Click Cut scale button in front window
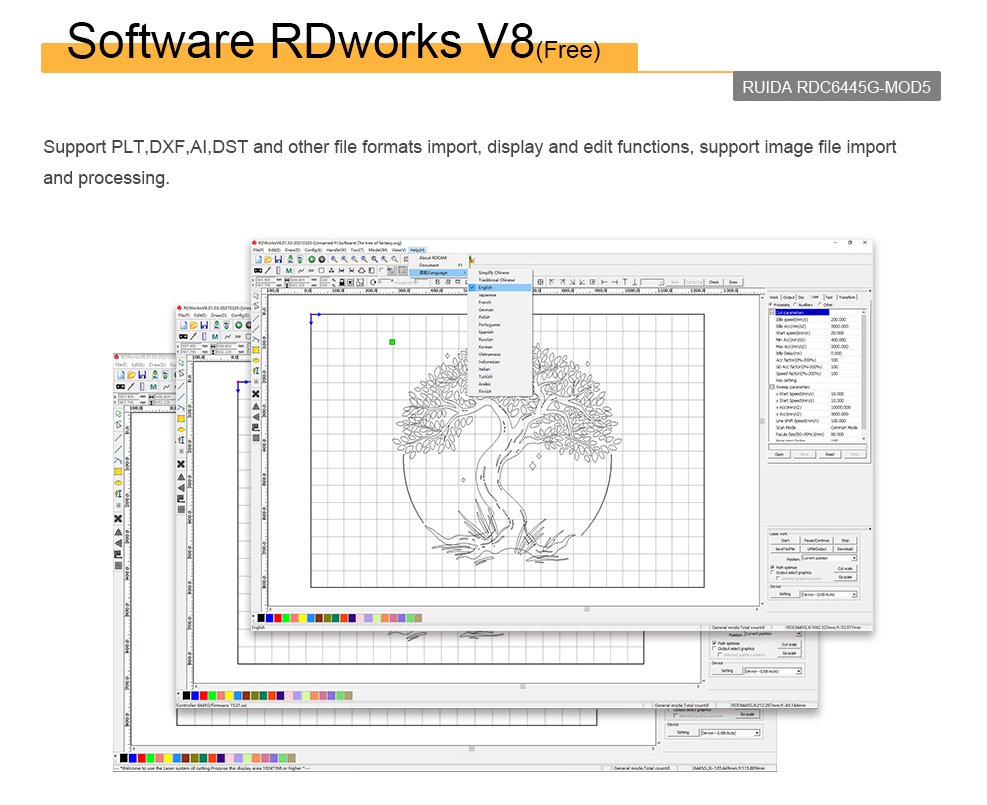Image resolution: width=987 pixels, height=805 pixels. click(x=845, y=569)
